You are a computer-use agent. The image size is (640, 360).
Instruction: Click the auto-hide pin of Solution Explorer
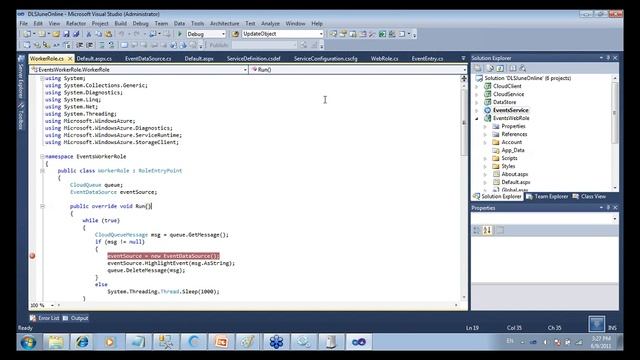pyautogui.click(x=608, y=58)
